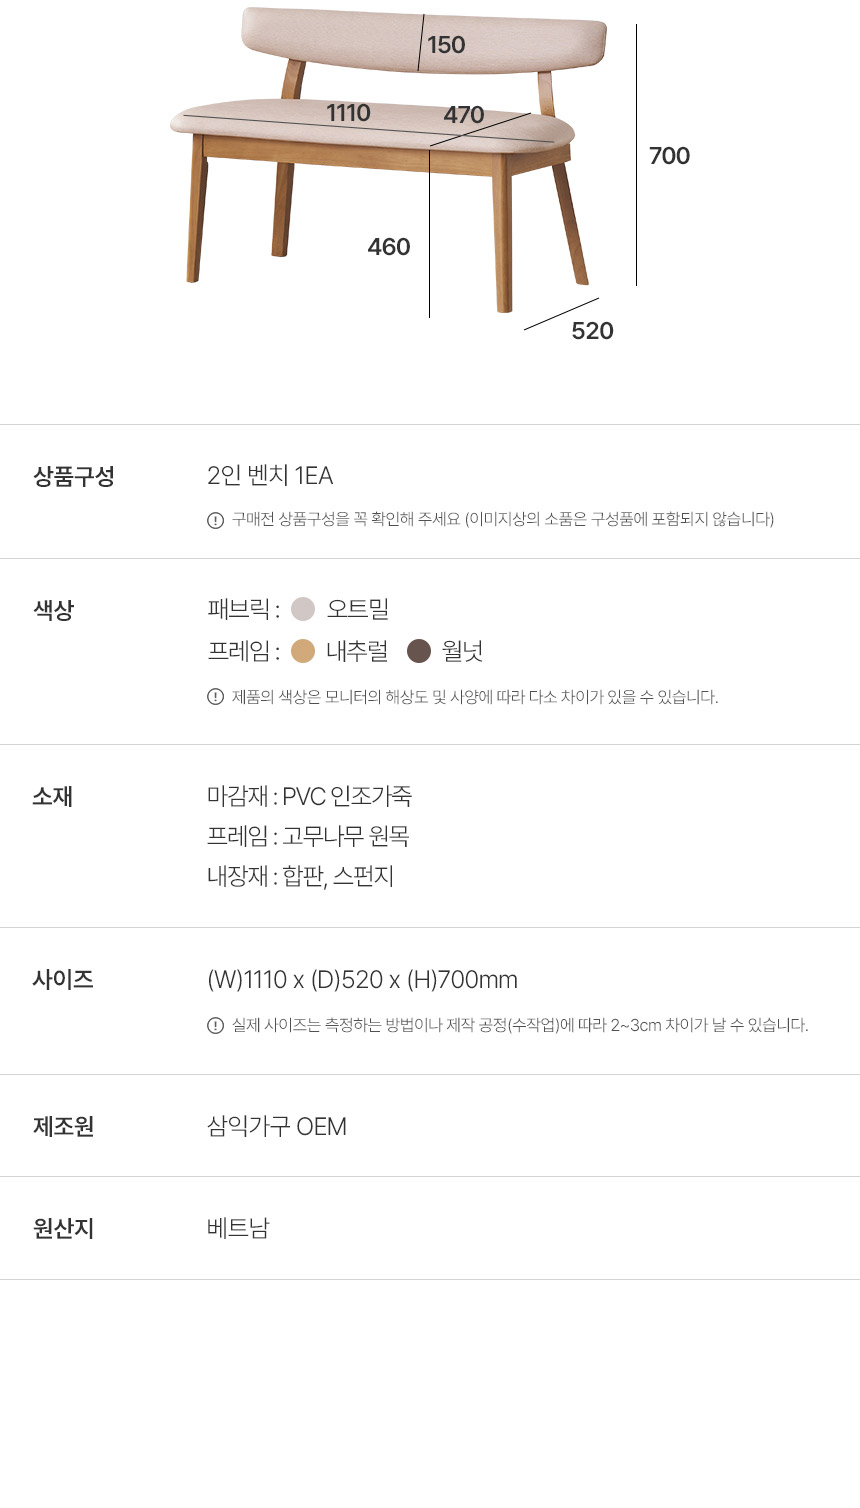This screenshot has width=860, height=1508.
Task: Click the 색상 row heading
Action: click(54, 610)
